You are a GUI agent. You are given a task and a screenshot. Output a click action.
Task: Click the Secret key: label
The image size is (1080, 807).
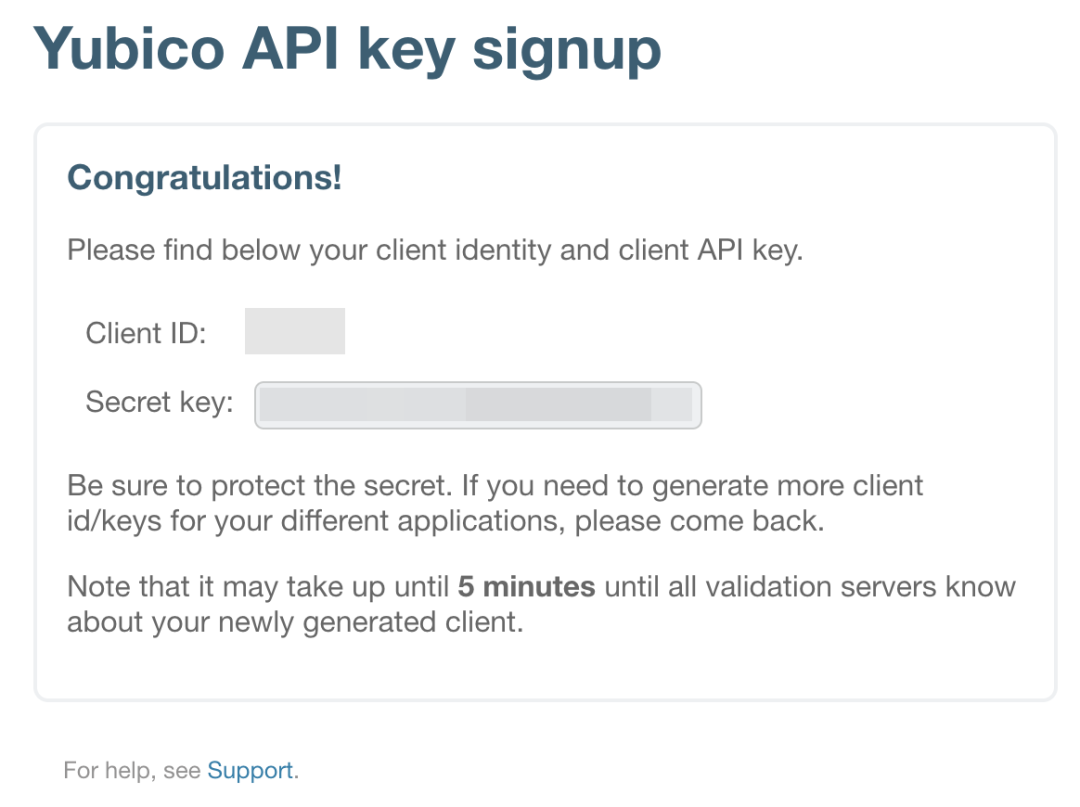click(159, 402)
